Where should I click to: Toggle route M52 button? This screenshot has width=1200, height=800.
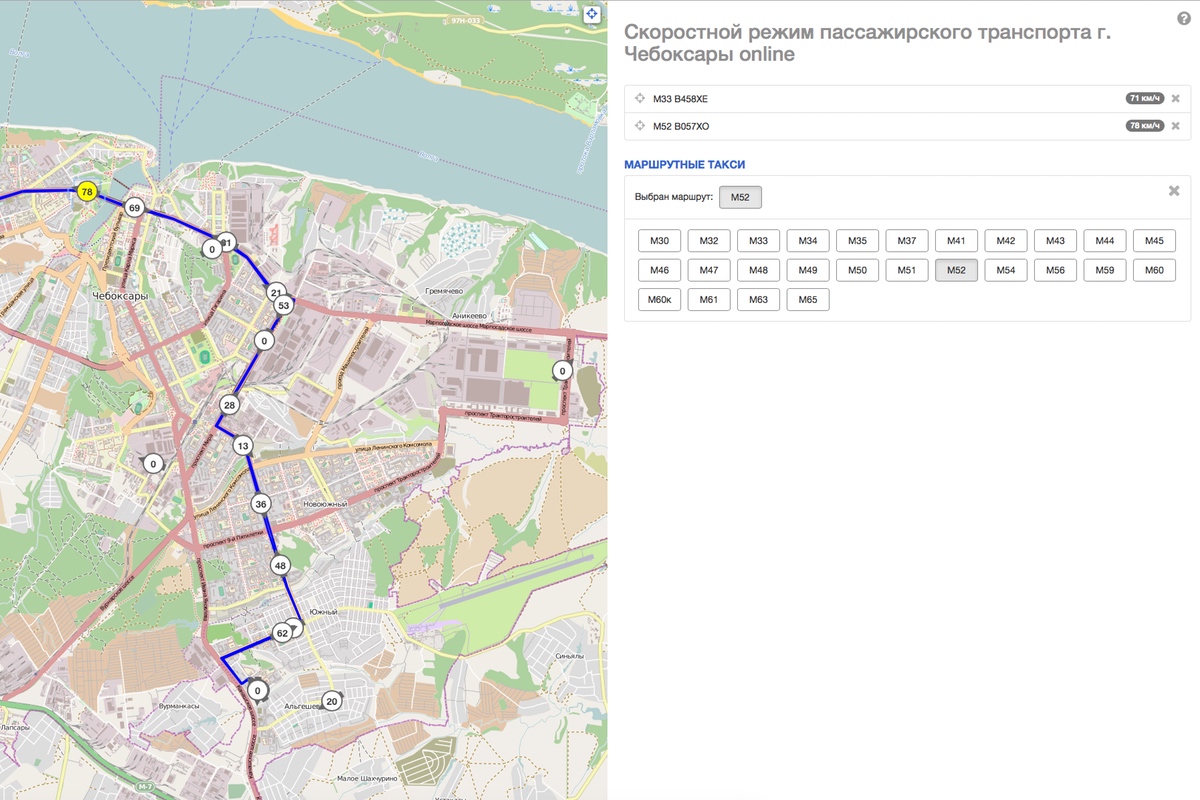pos(956,270)
